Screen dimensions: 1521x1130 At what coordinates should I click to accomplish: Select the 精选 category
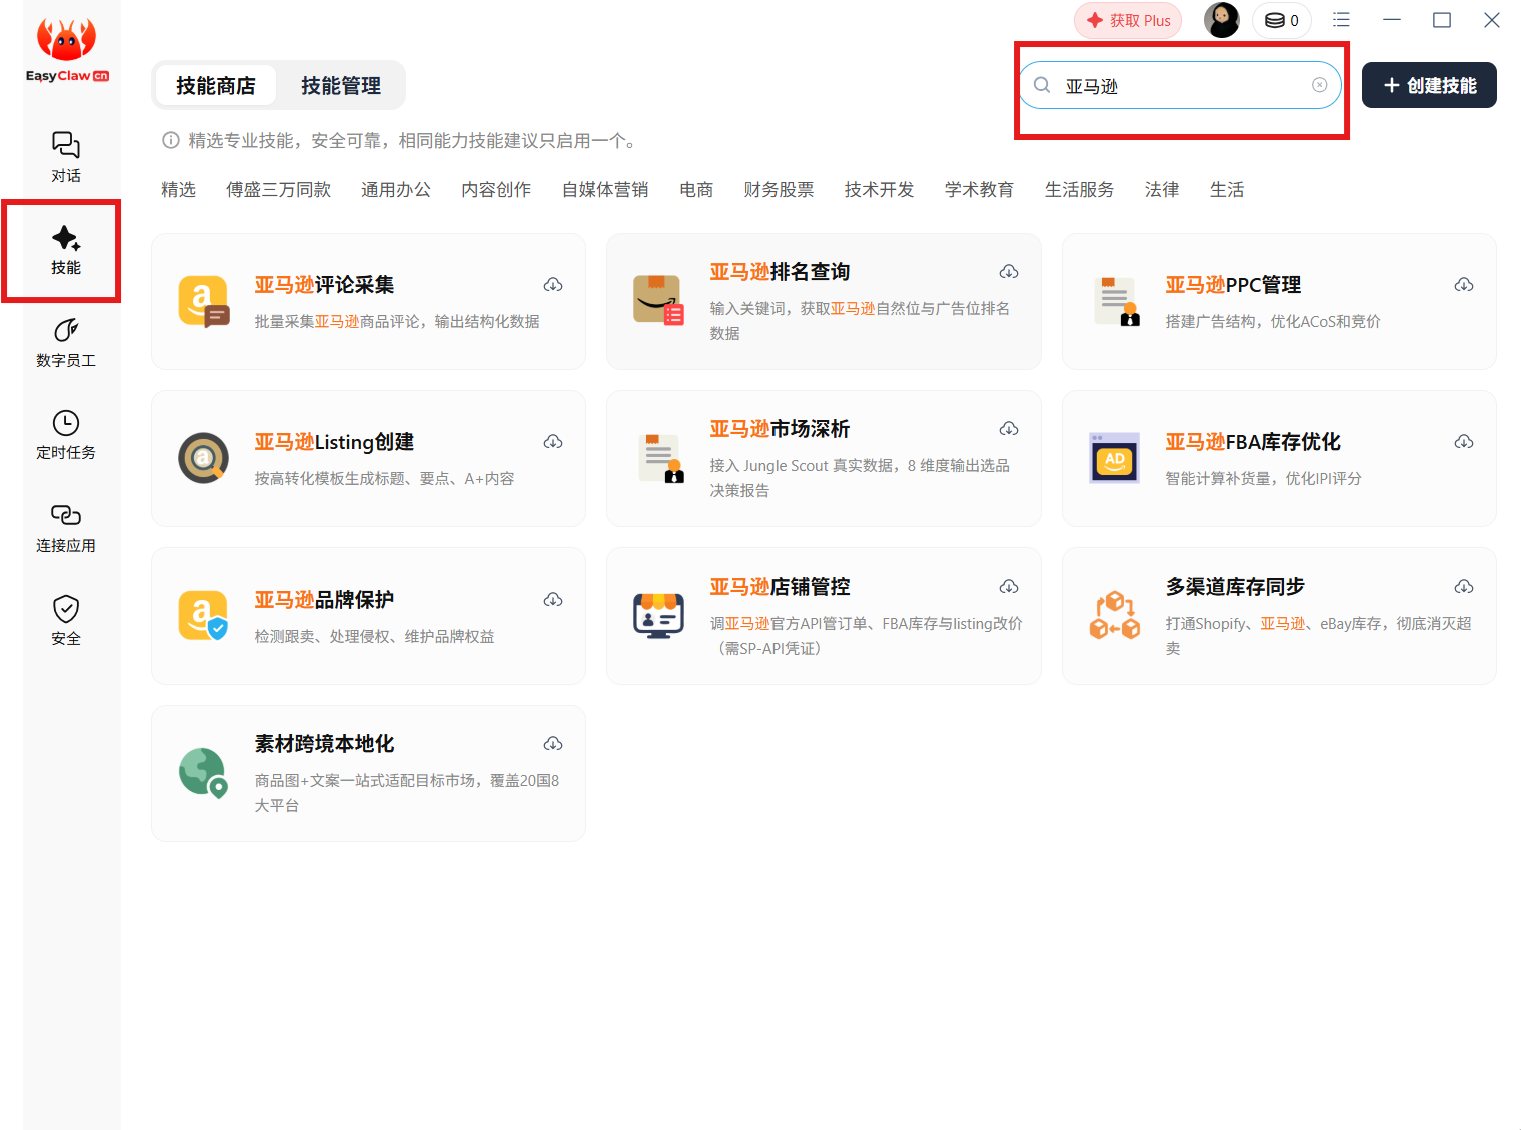178,190
